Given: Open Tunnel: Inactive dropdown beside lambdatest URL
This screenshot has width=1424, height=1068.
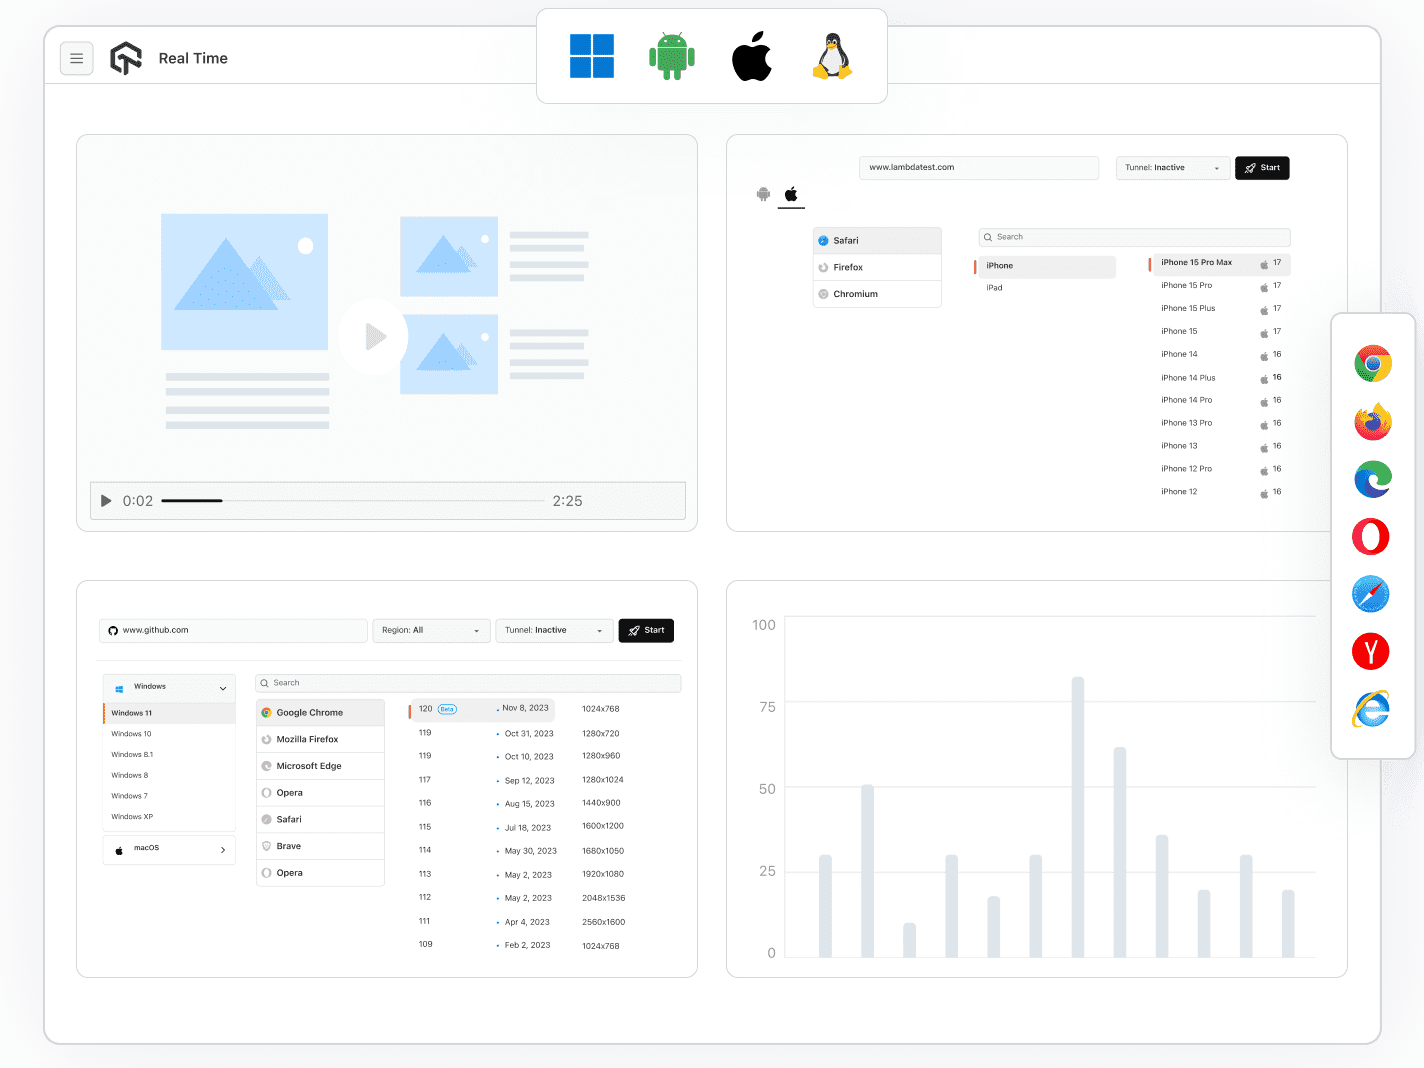Looking at the screenshot, I should [1173, 168].
